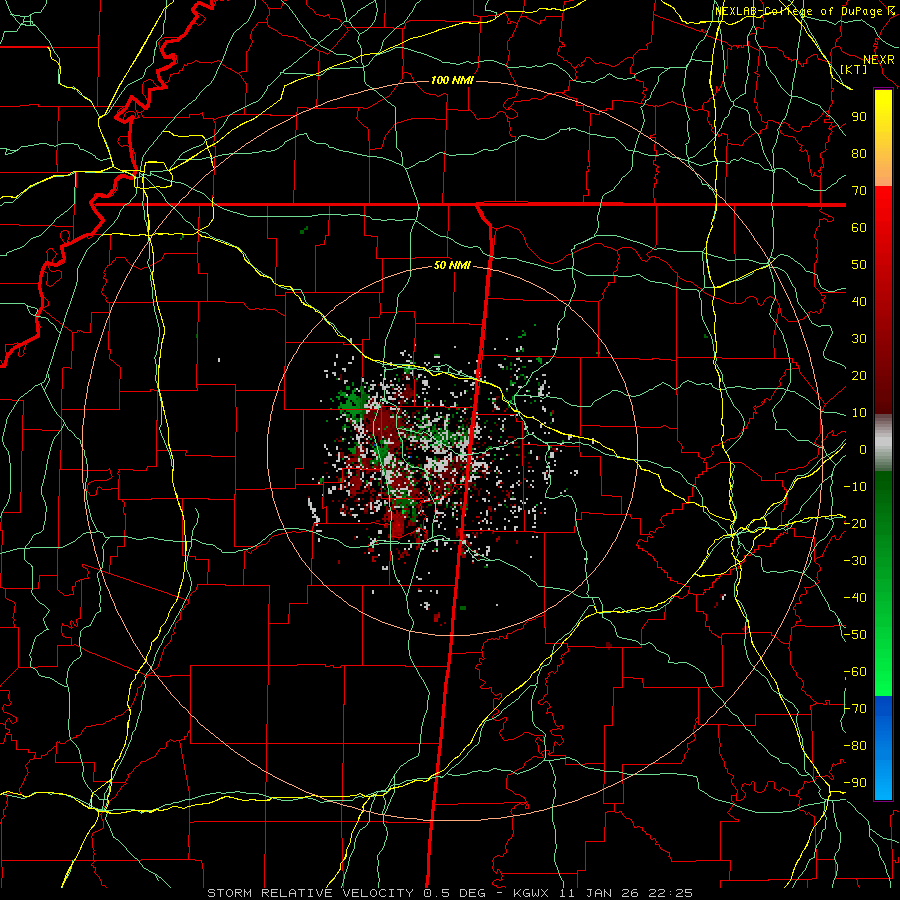This screenshot has height=900, width=900.
Task: Click the "STORM RELATIVE VELOCITY 0.5 DEG" title text
Action: (x=346, y=893)
